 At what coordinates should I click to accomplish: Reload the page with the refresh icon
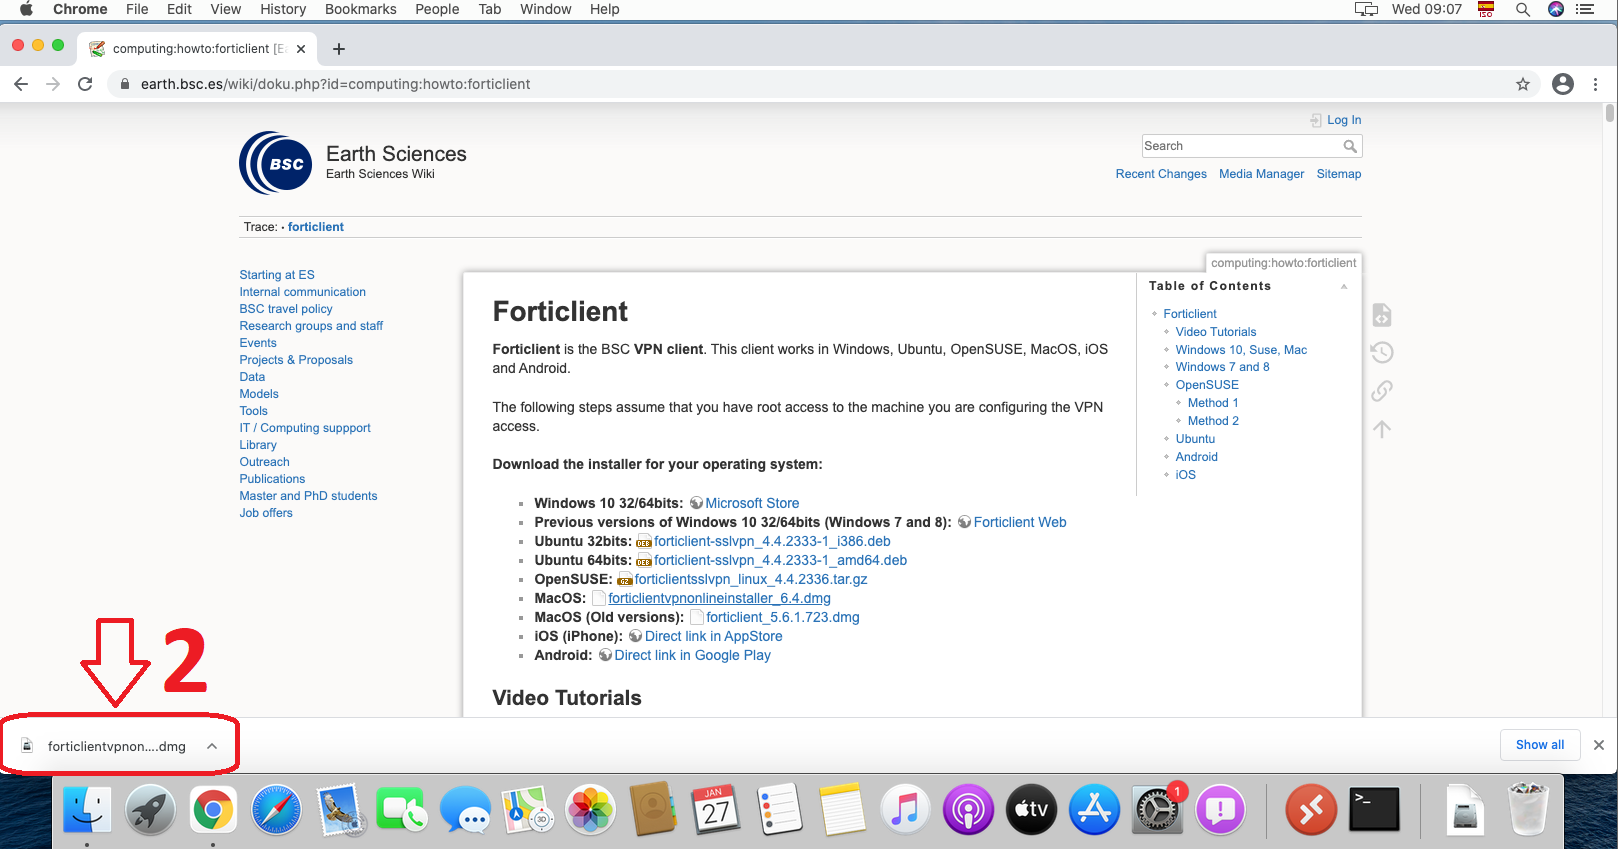click(85, 84)
